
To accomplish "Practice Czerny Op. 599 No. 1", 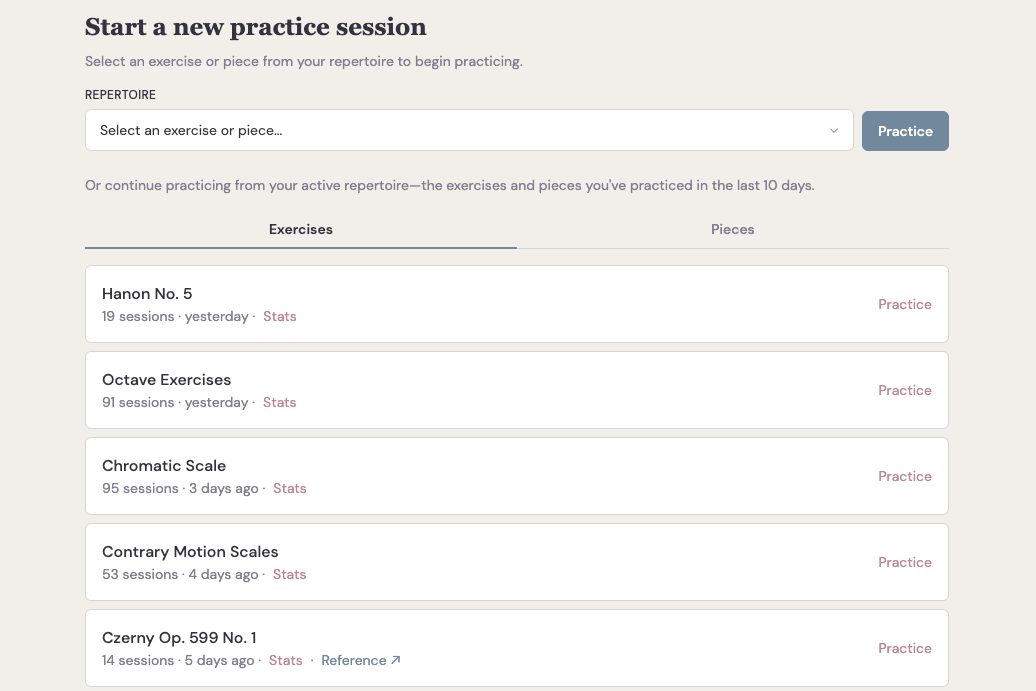I will 904,648.
